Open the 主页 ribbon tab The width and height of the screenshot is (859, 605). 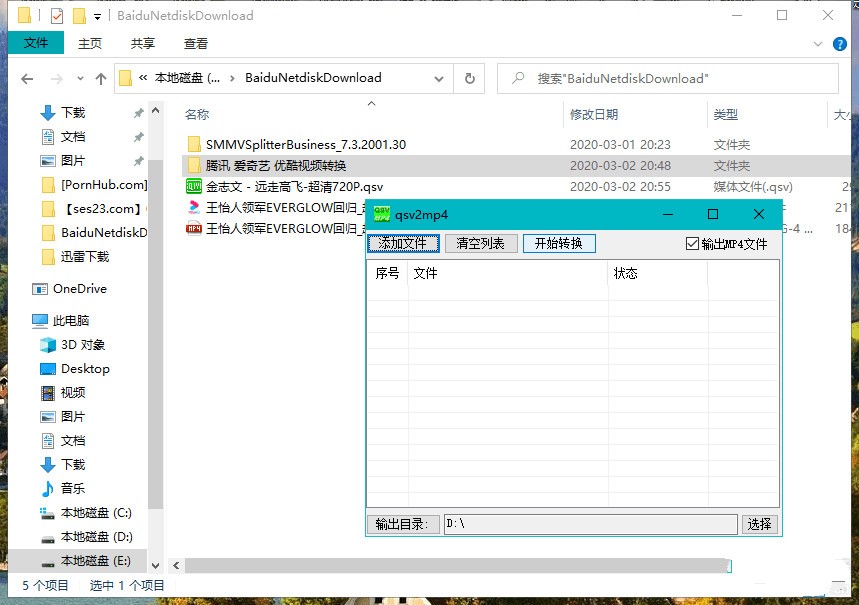point(90,43)
